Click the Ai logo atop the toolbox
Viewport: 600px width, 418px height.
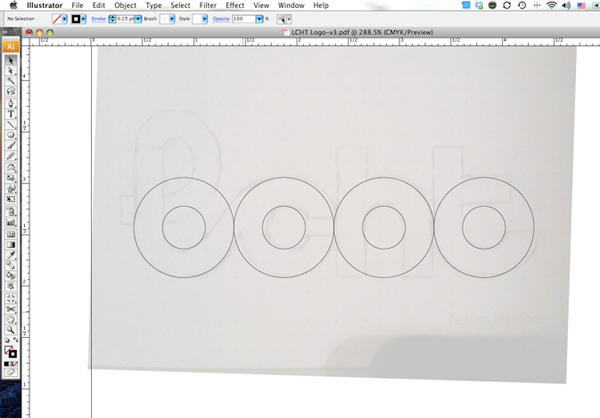(x=11, y=47)
